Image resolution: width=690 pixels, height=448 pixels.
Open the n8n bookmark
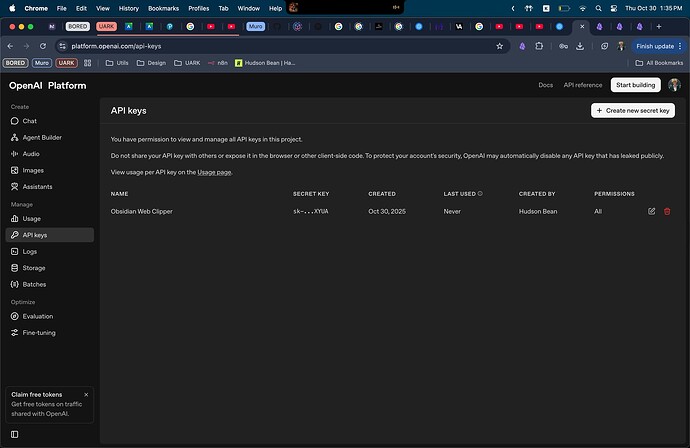(x=218, y=63)
